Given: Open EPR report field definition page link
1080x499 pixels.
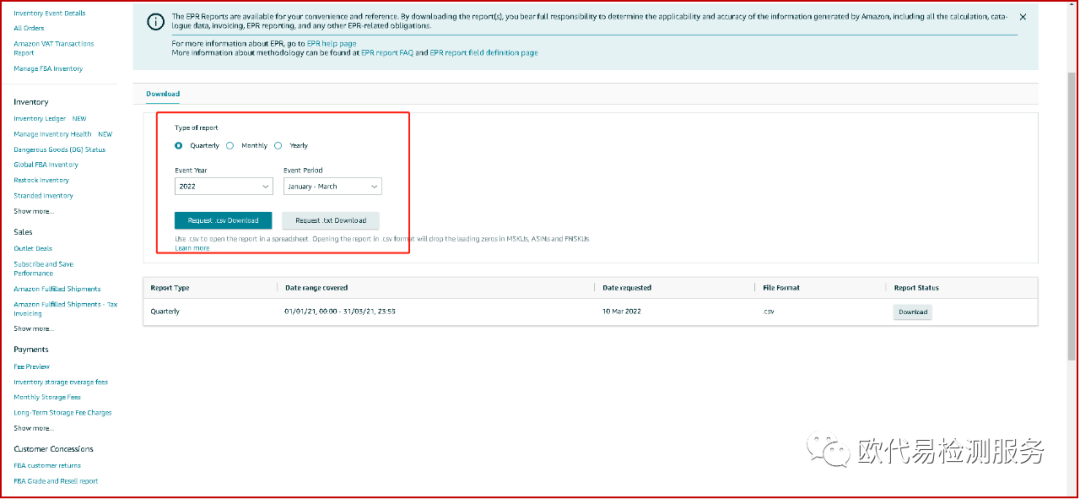Looking at the screenshot, I should tap(484, 52).
